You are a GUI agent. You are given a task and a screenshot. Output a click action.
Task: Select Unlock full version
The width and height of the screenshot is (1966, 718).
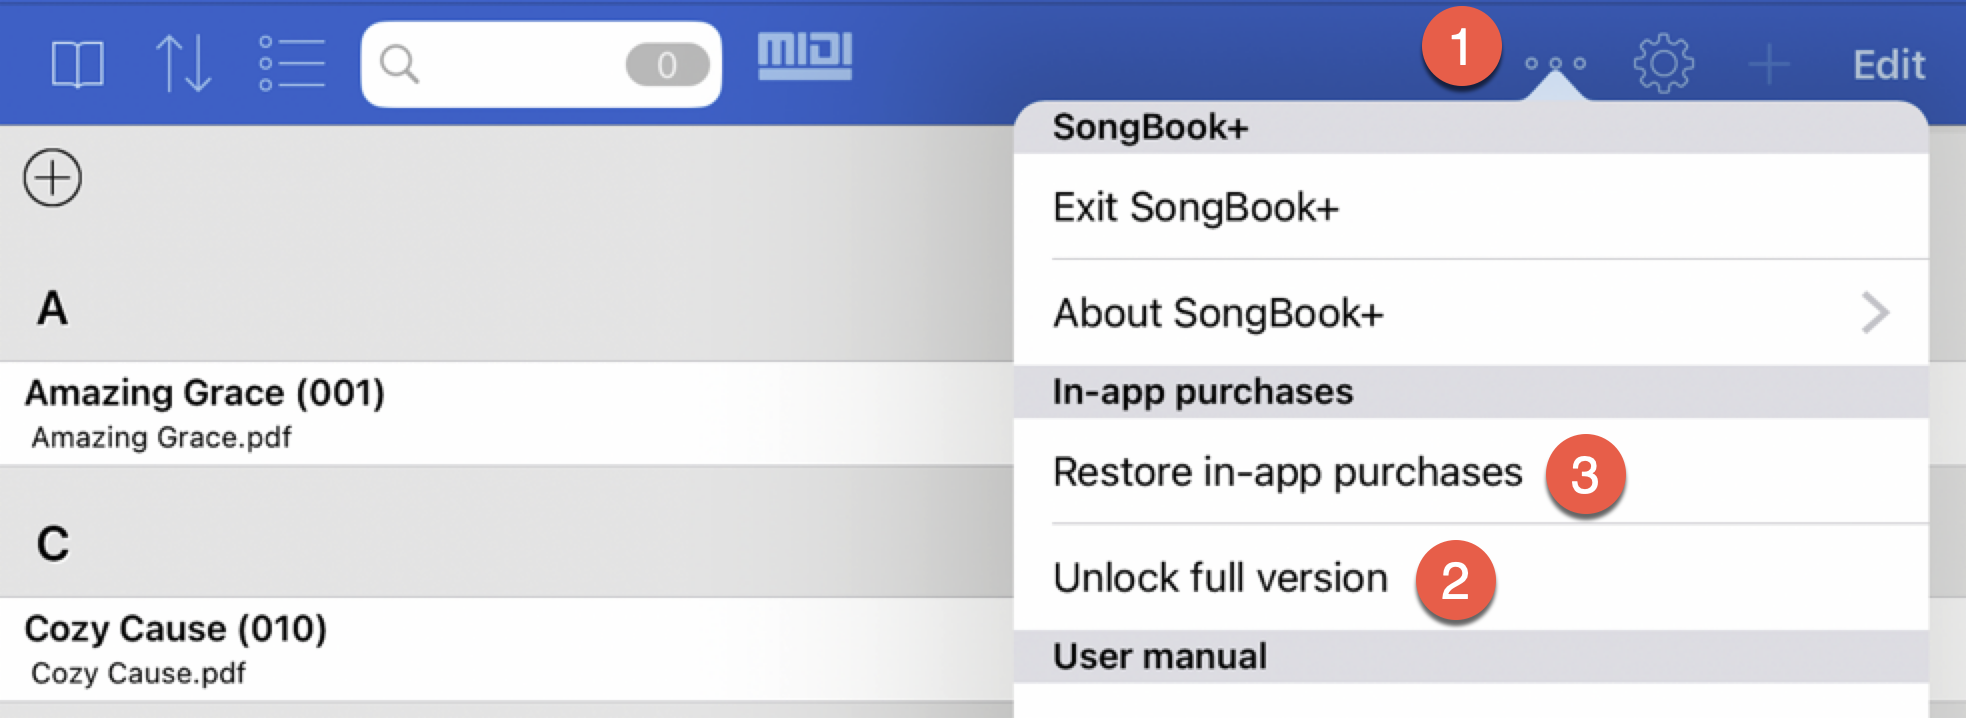[1220, 578]
